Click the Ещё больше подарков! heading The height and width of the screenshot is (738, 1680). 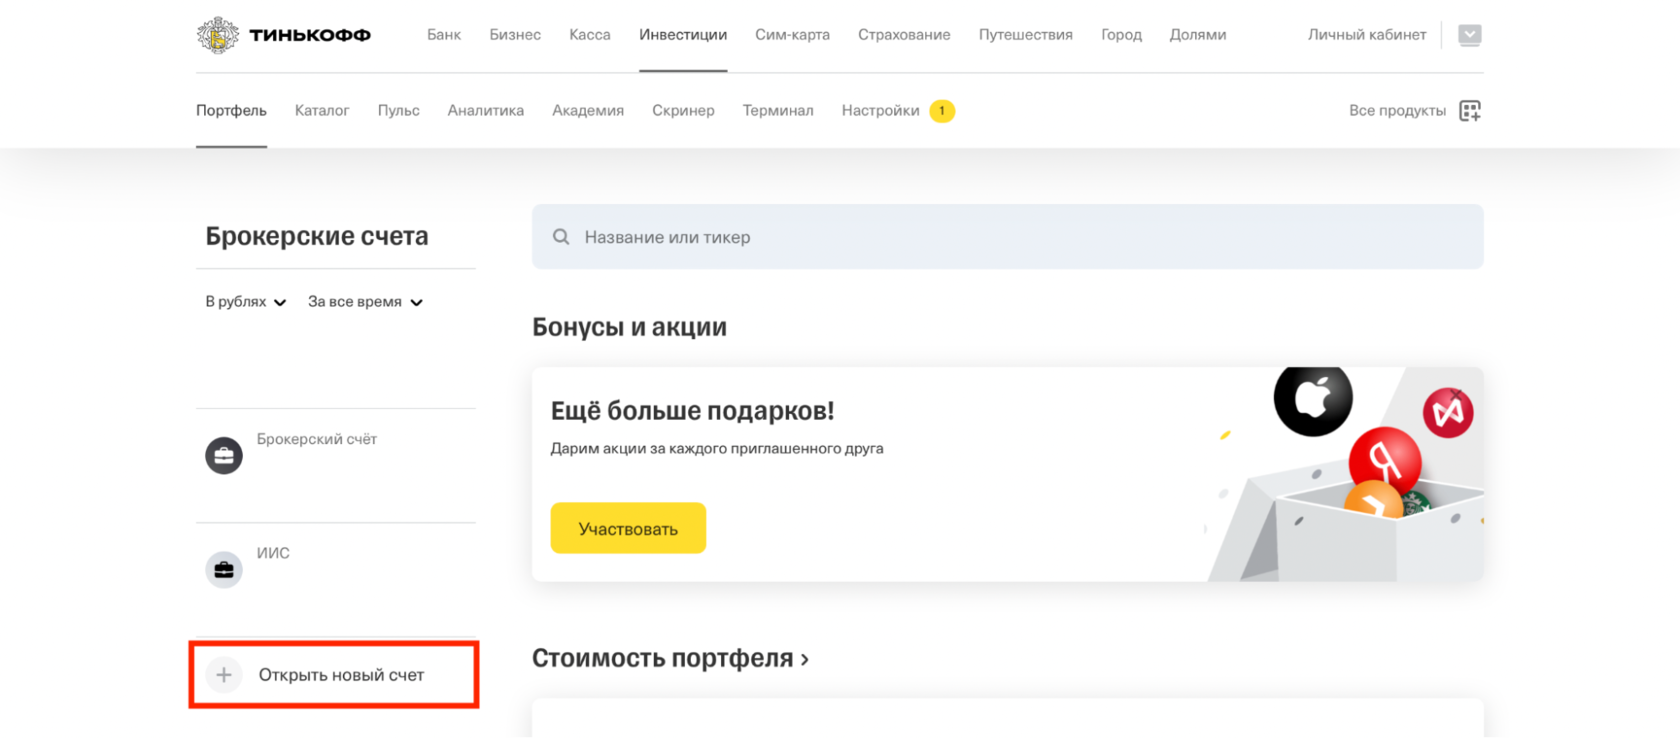pyautogui.click(x=692, y=411)
